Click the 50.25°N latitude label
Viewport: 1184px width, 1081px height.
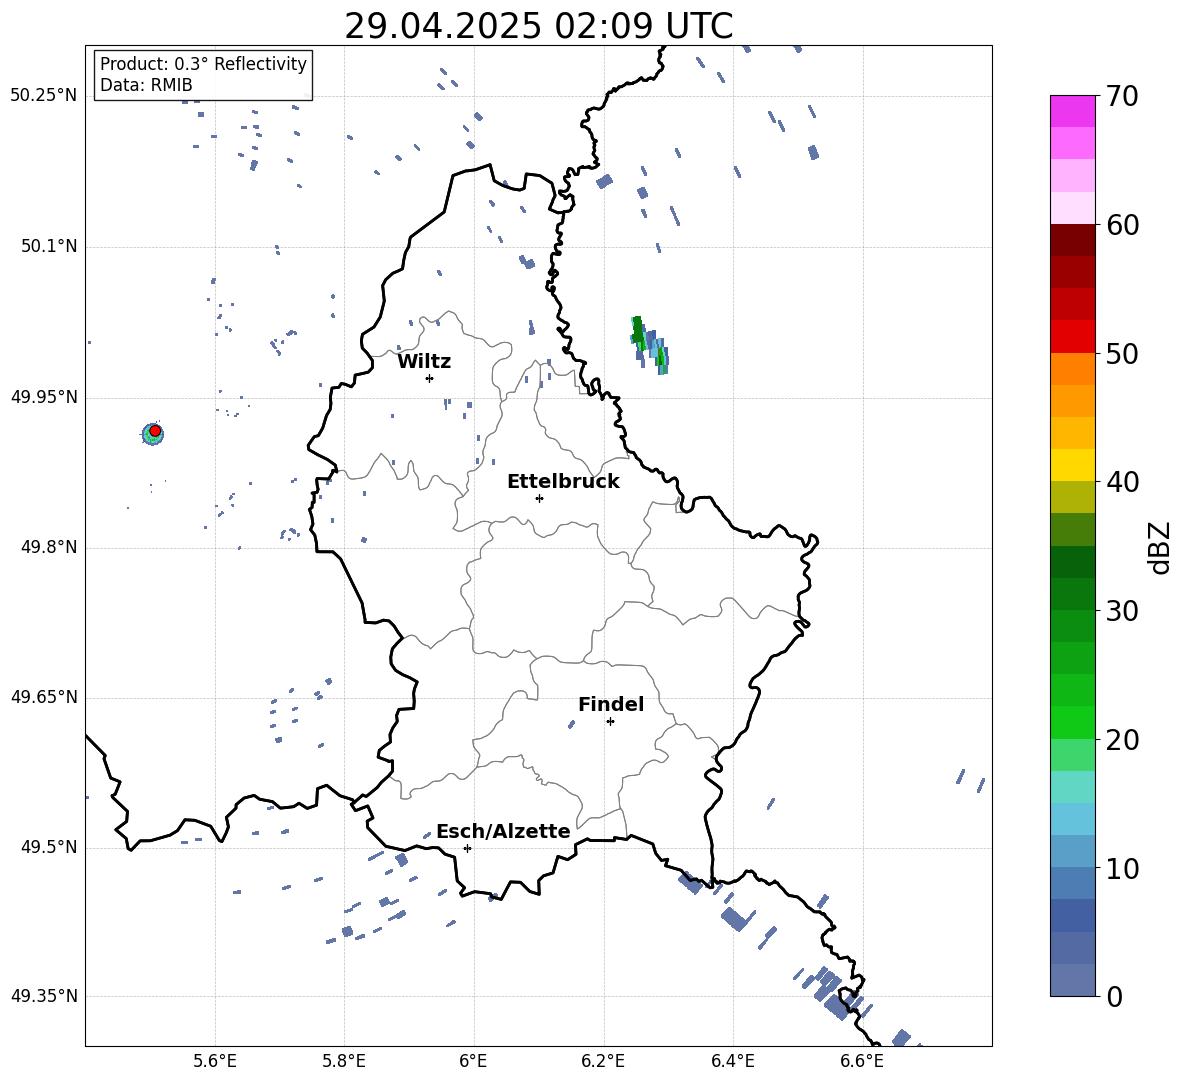[x=44, y=96]
